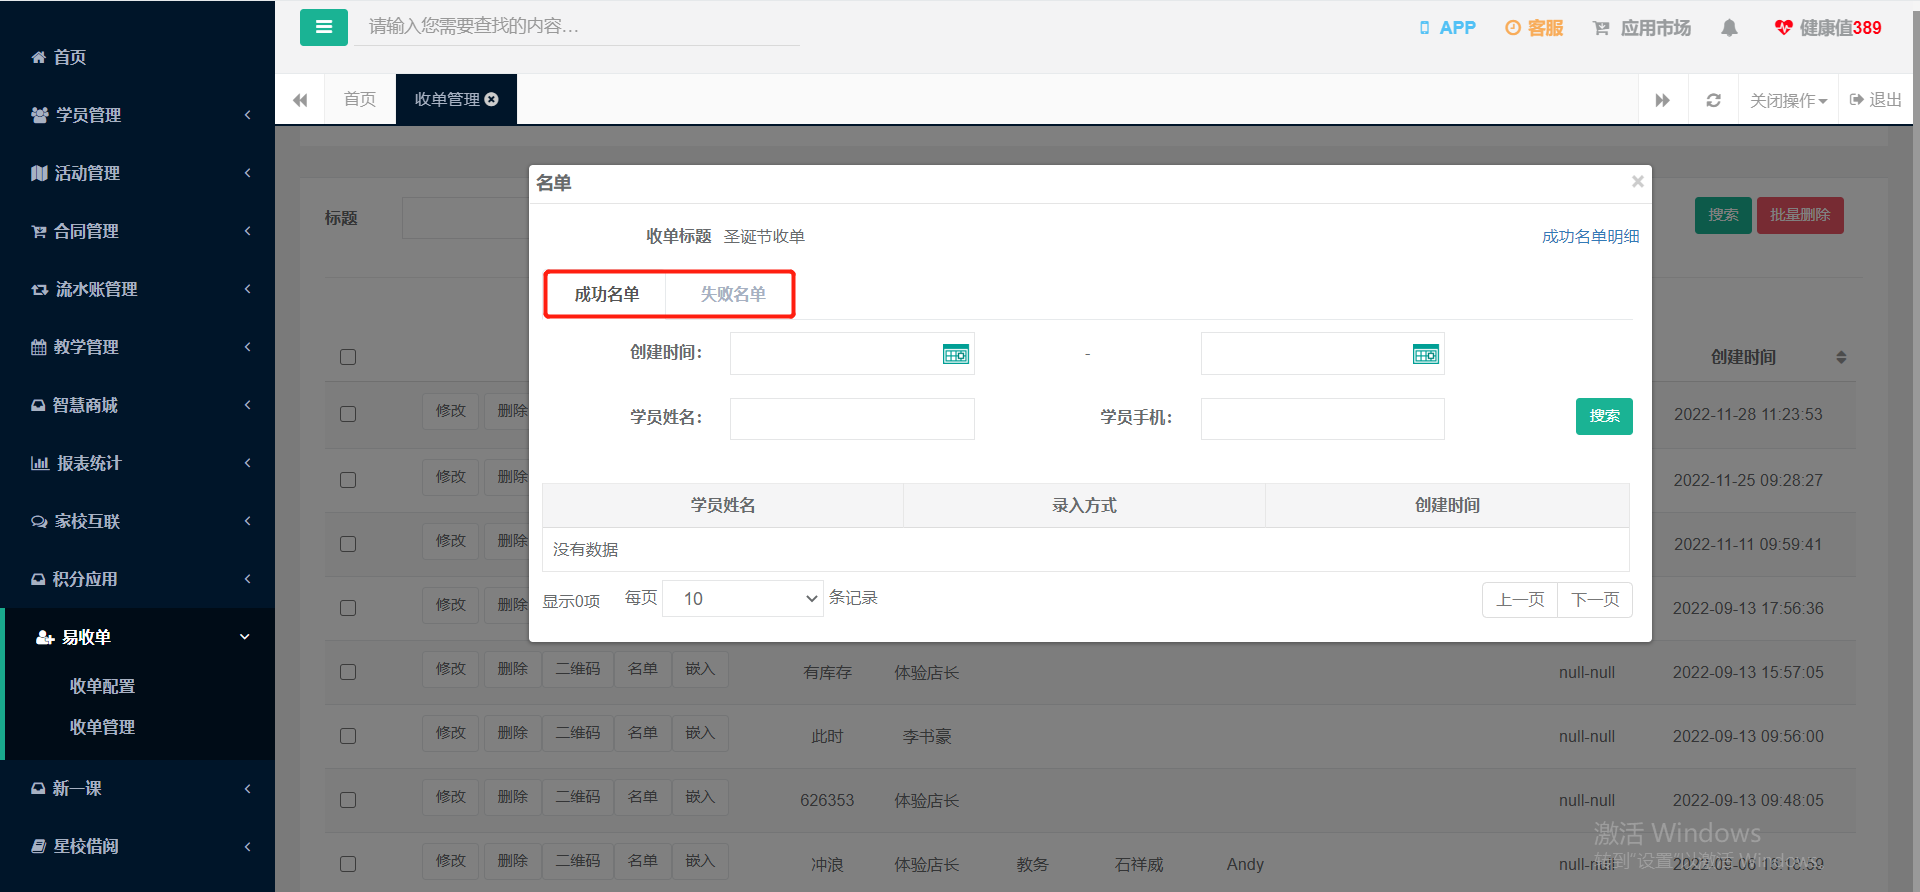This screenshot has height=892, width=1920.
Task: Open the 首页 tab in tab bar
Action: pyautogui.click(x=360, y=99)
